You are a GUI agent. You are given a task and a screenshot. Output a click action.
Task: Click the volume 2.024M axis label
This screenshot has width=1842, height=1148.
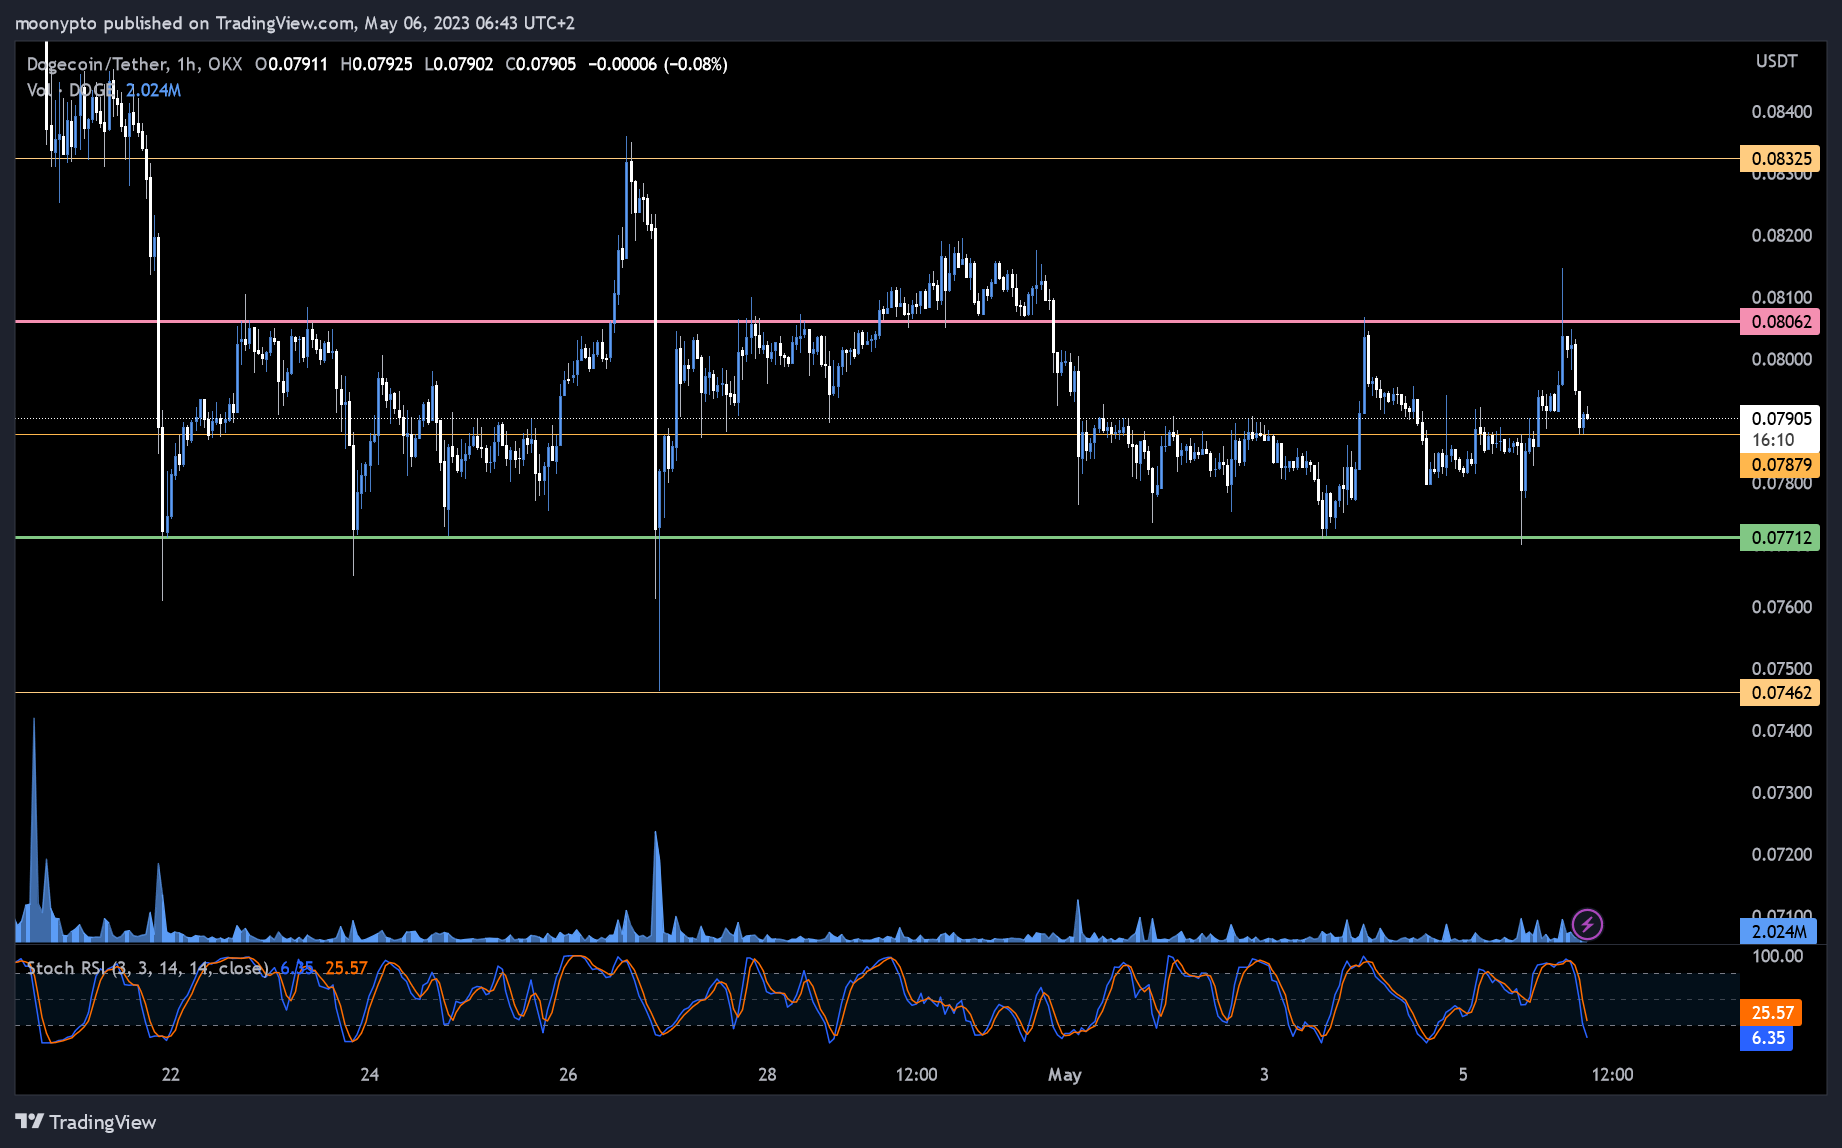pyautogui.click(x=1778, y=931)
